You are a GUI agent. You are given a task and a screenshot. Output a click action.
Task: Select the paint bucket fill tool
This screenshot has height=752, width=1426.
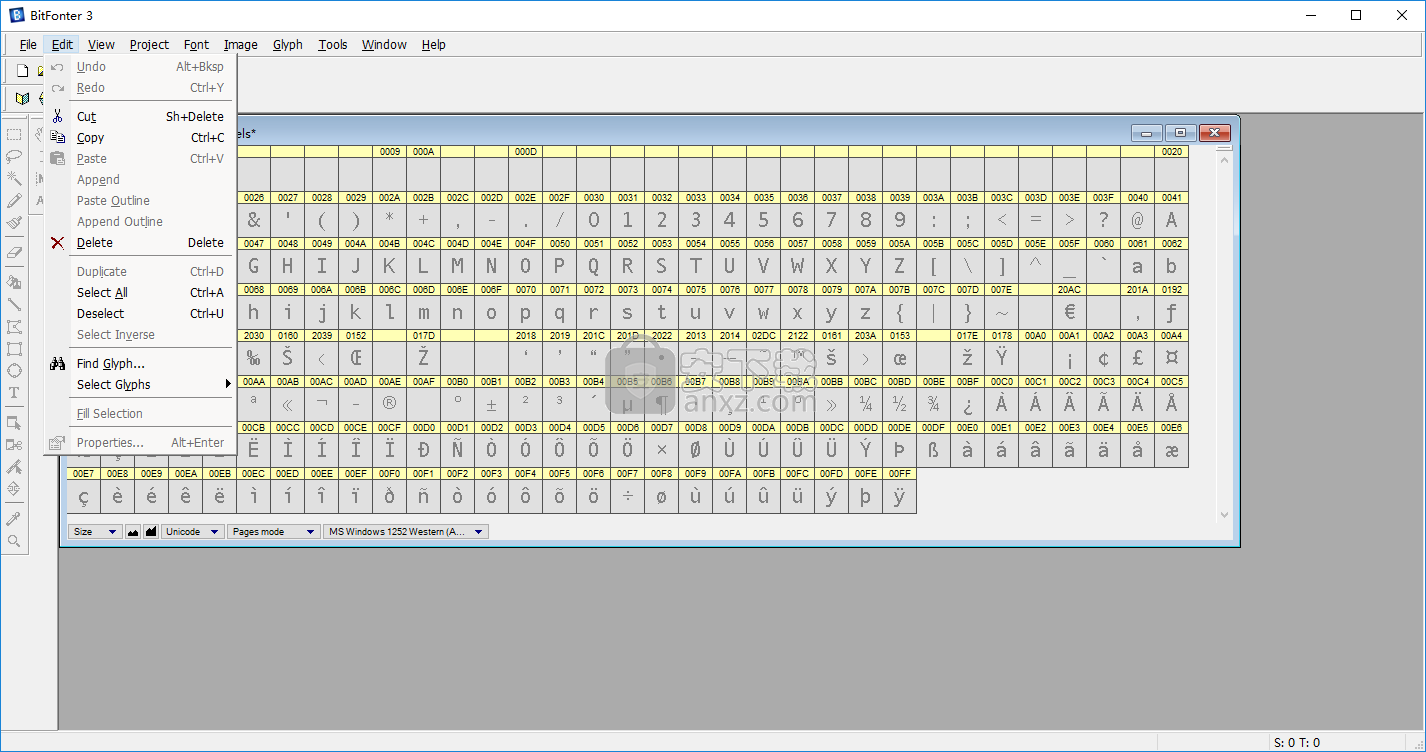tap(14, 282)
